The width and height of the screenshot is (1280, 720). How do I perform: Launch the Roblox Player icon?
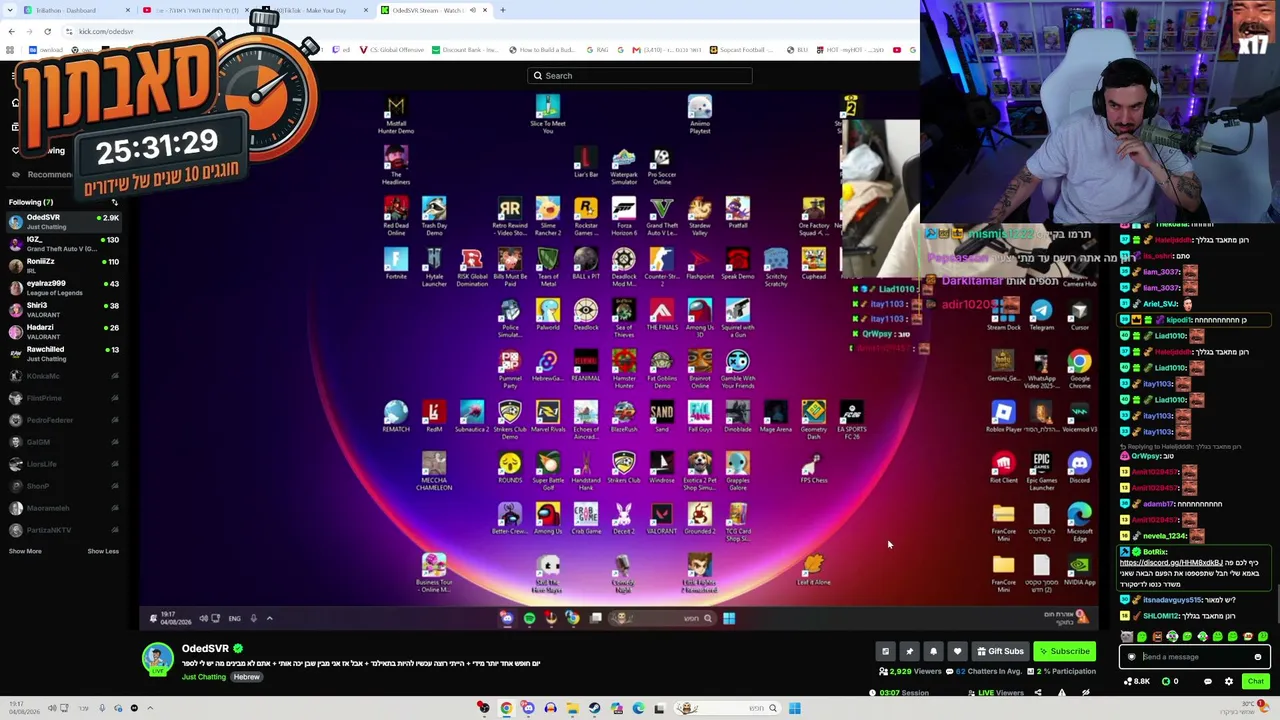(1003, 417)
